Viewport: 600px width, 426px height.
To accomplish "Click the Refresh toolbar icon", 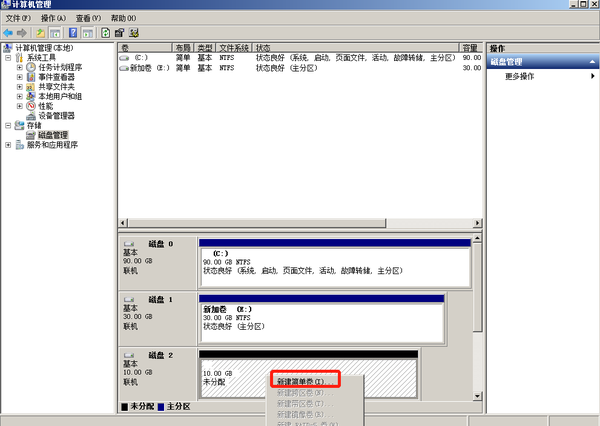I will click(x=105, y=33).
